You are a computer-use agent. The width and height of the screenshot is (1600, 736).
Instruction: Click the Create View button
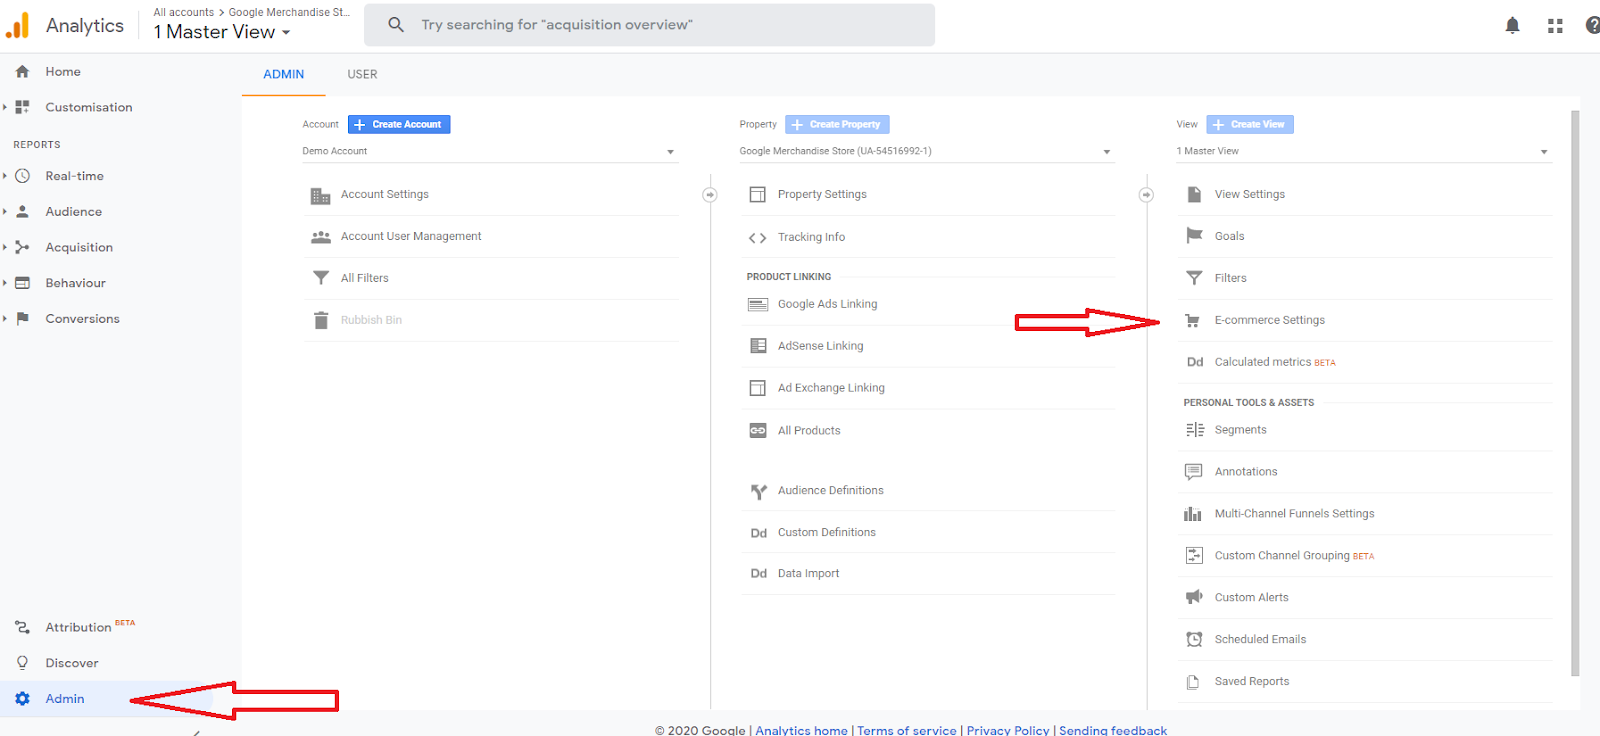1250,124
